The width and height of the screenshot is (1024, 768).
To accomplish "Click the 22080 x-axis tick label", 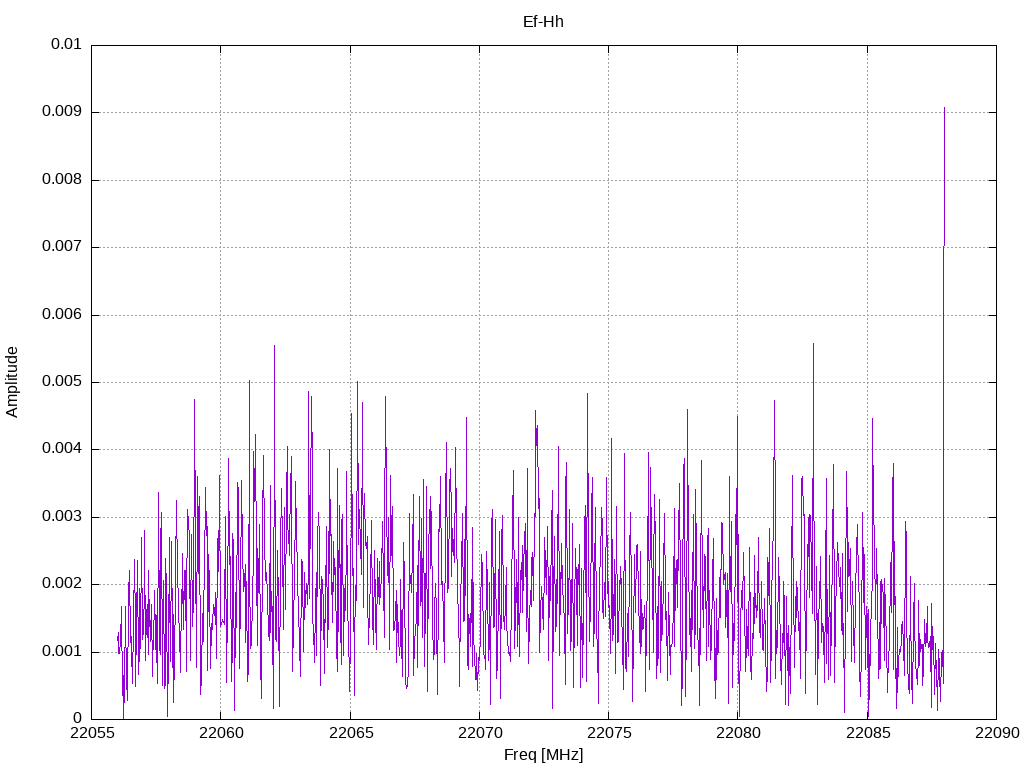I will coord(738,735).
